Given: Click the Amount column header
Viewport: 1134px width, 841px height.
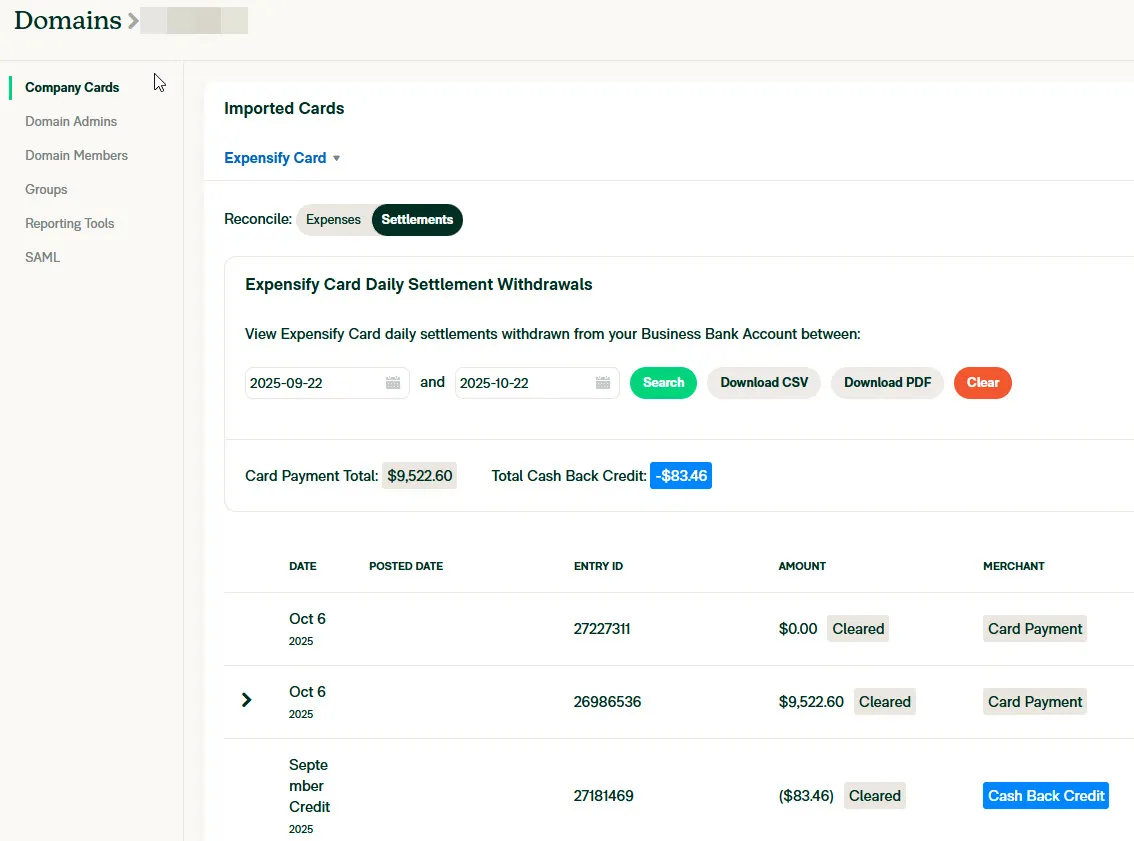Looking at the screenshot, I should point(802,566).
